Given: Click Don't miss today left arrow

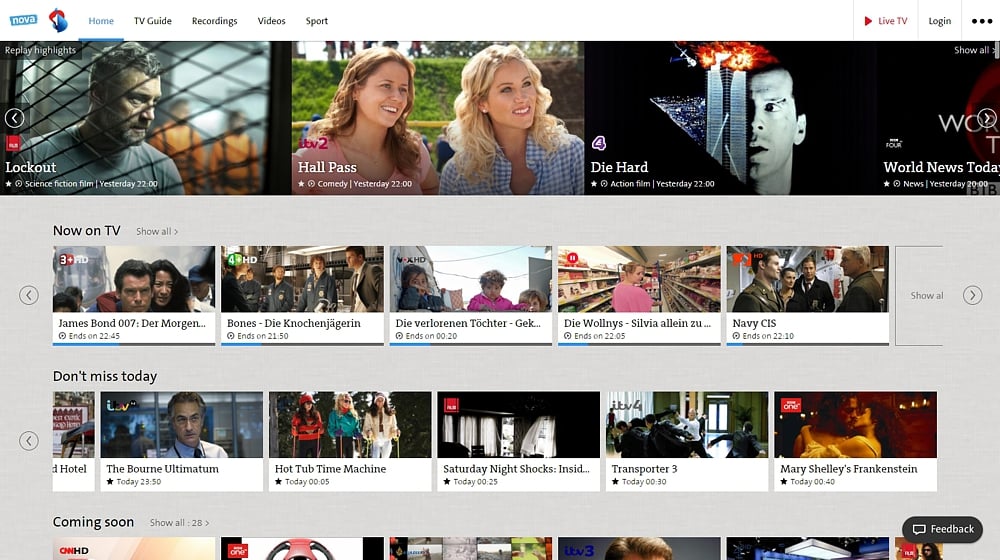Looking at the screenshot, I should pyautogui.click(x=29, y=441).
